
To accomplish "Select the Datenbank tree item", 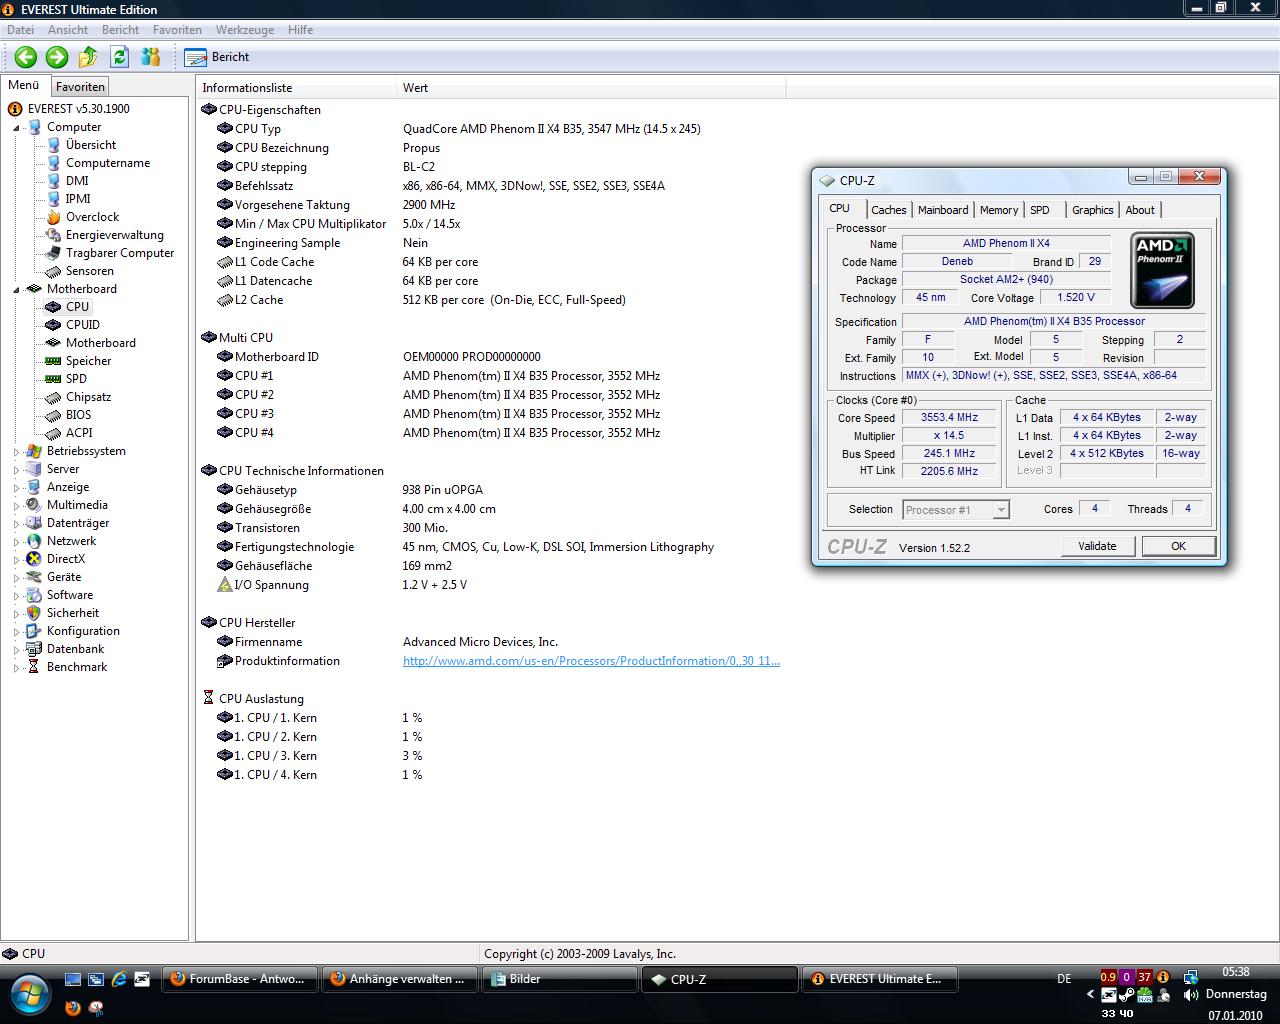I will pos(75,649).
